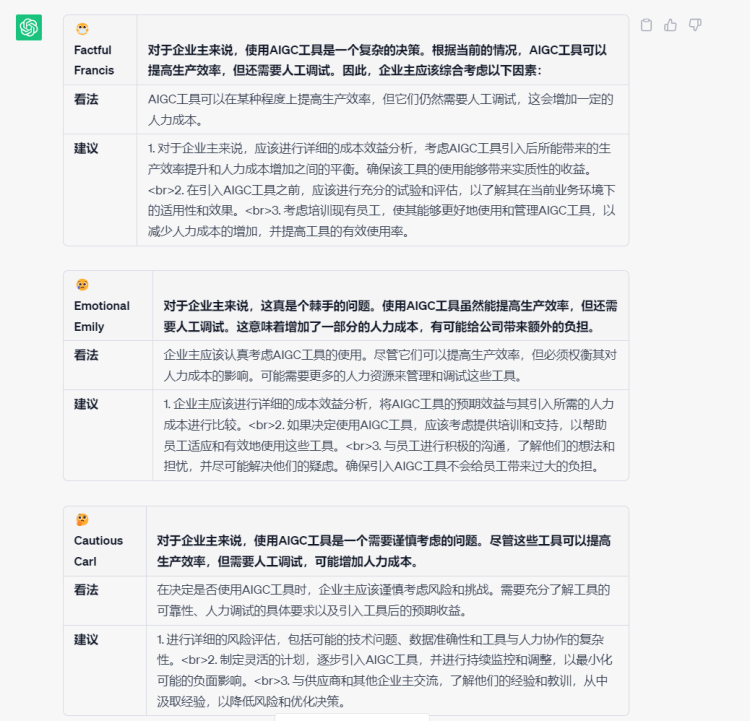The image size is (750, 721).
Task: Give the response a thumbs up
Action: (x=671, y=25)
